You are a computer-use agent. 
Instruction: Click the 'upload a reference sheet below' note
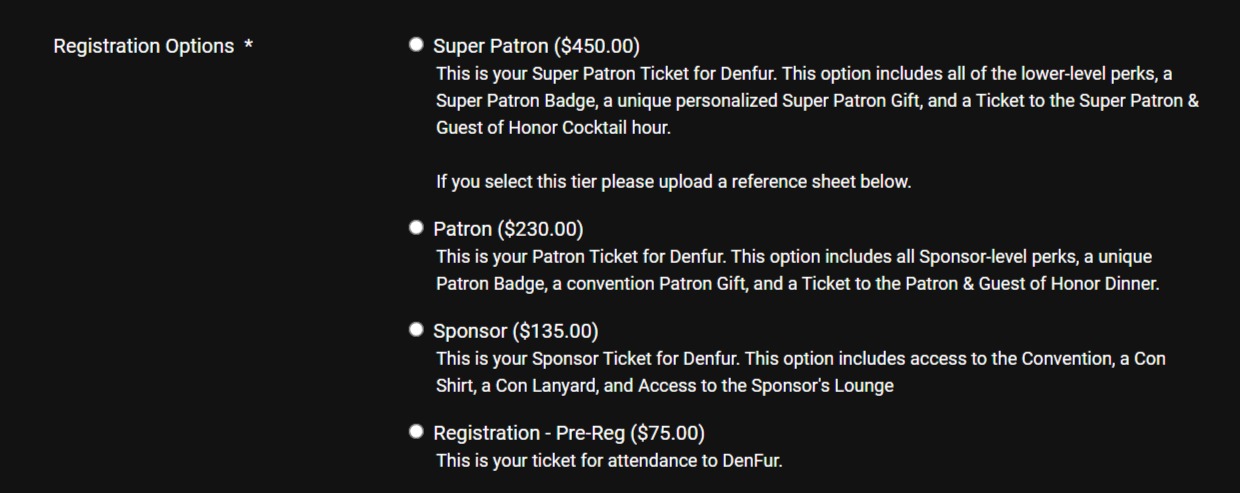point(673,183)
